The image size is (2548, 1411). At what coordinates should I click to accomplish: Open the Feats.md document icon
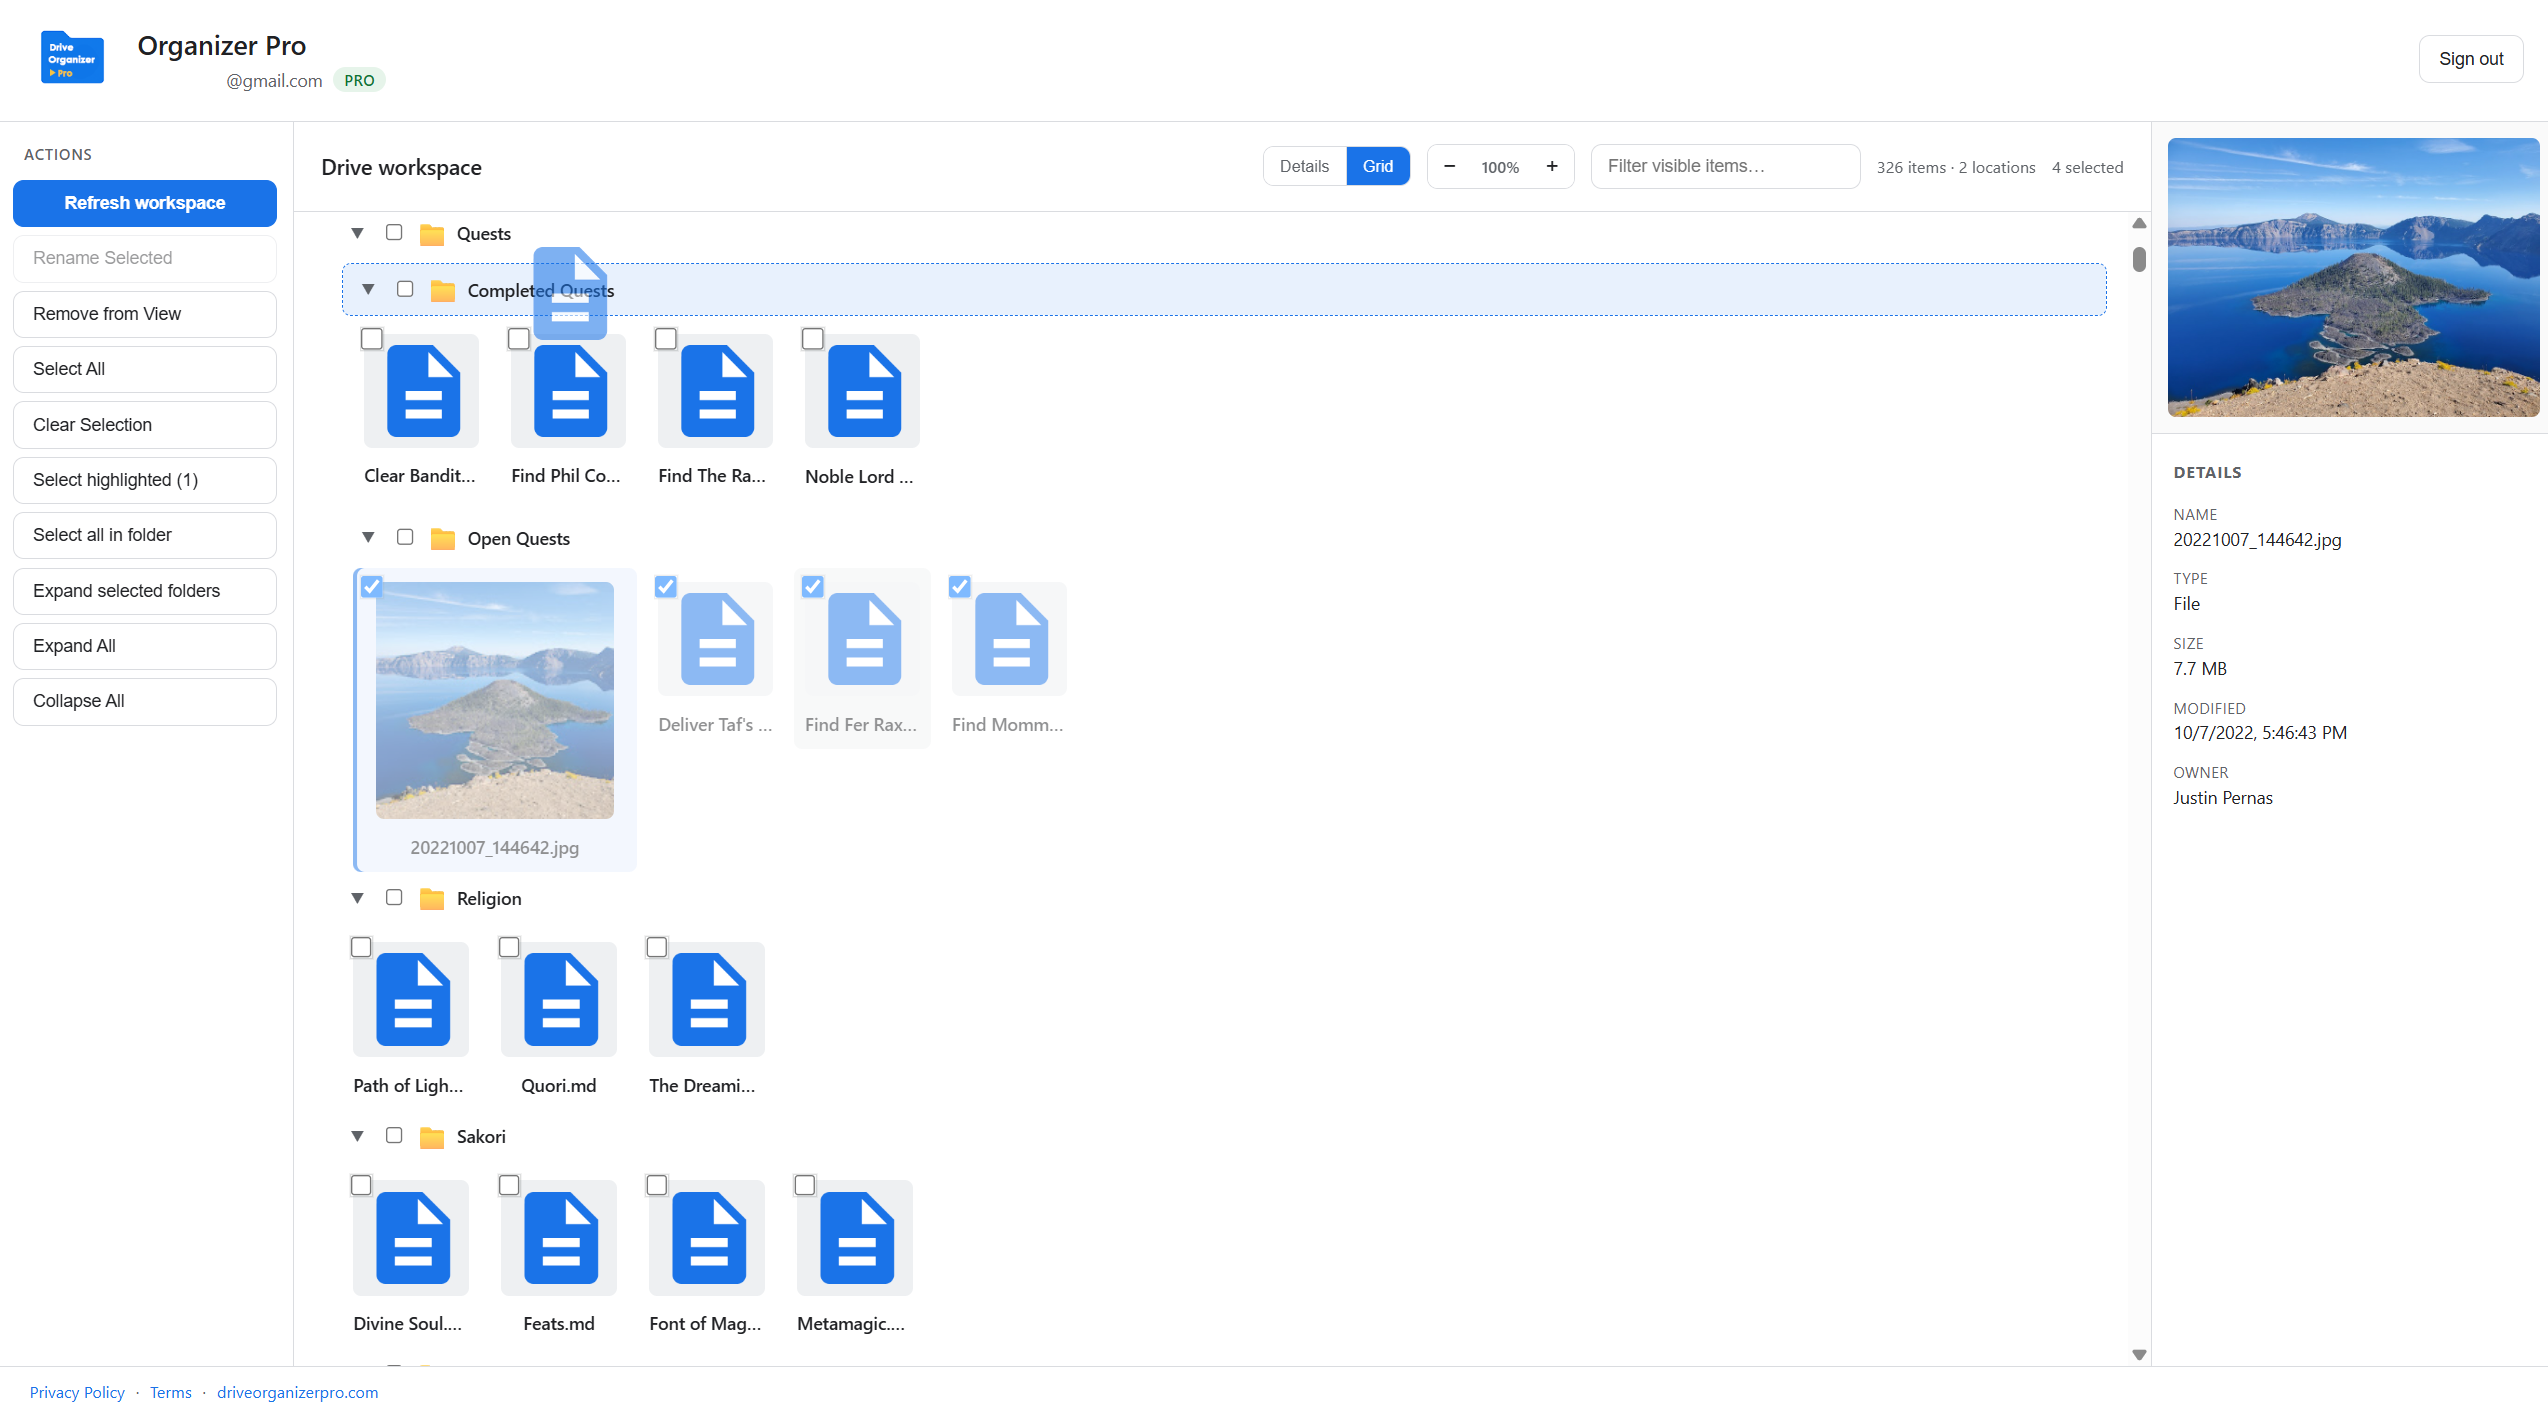pyautogui.click(x=561, y=1238)
